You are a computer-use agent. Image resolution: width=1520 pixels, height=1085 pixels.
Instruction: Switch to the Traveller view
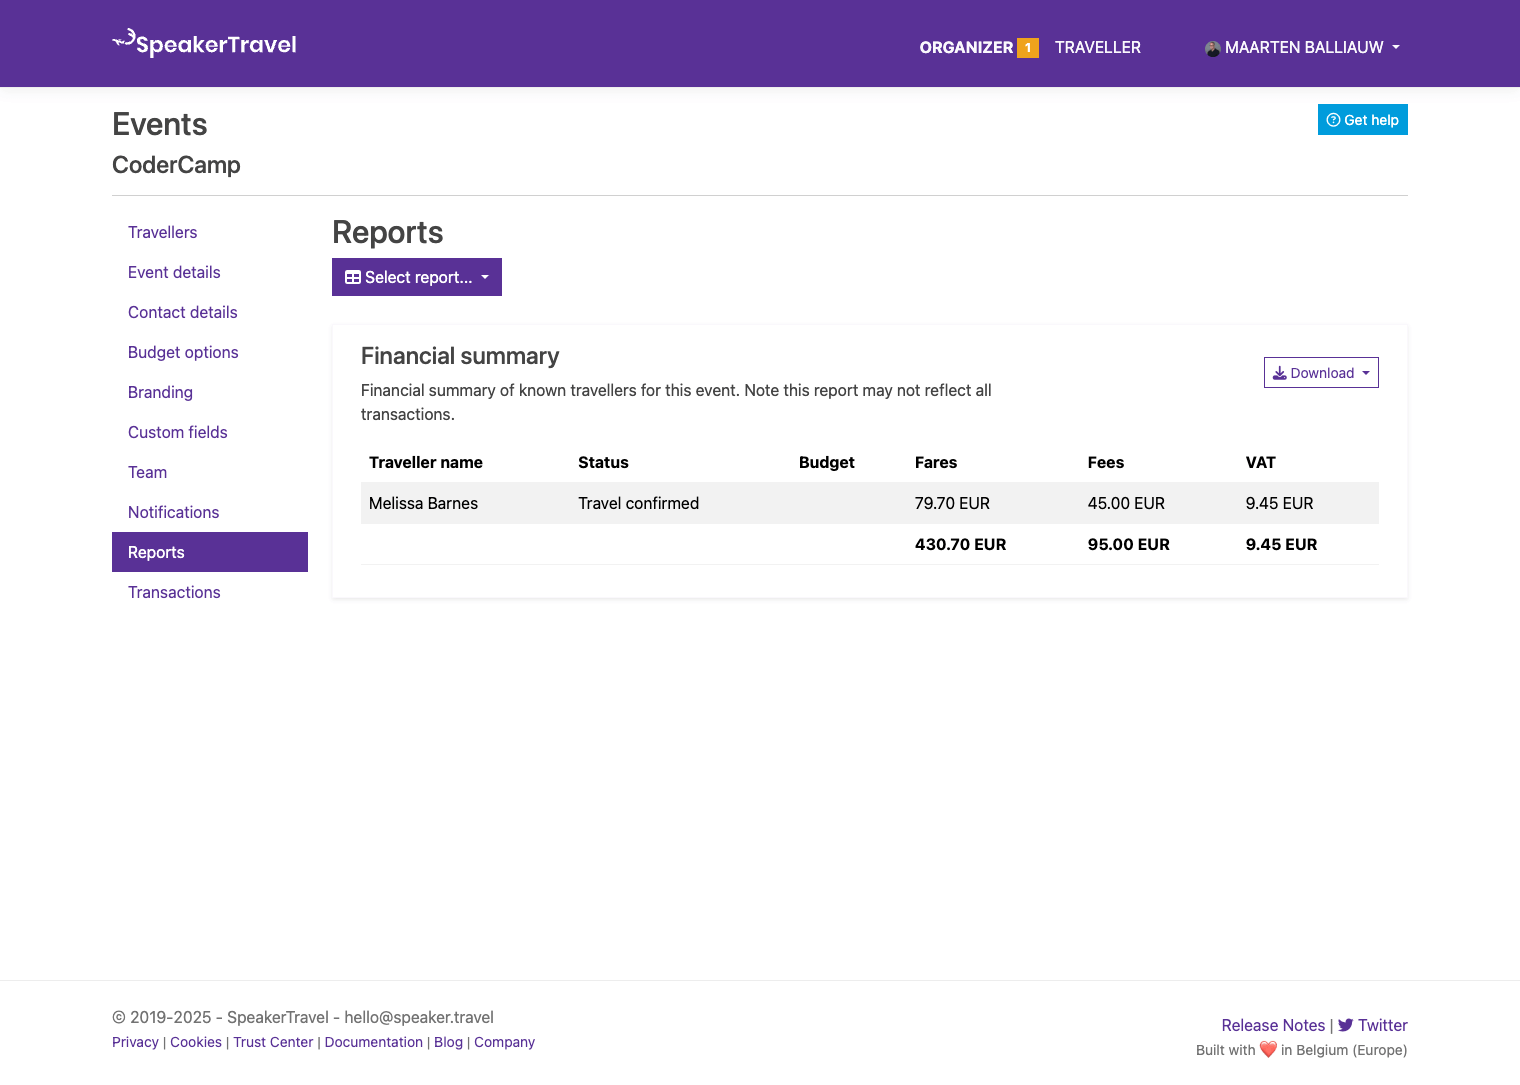[1097, 47]
